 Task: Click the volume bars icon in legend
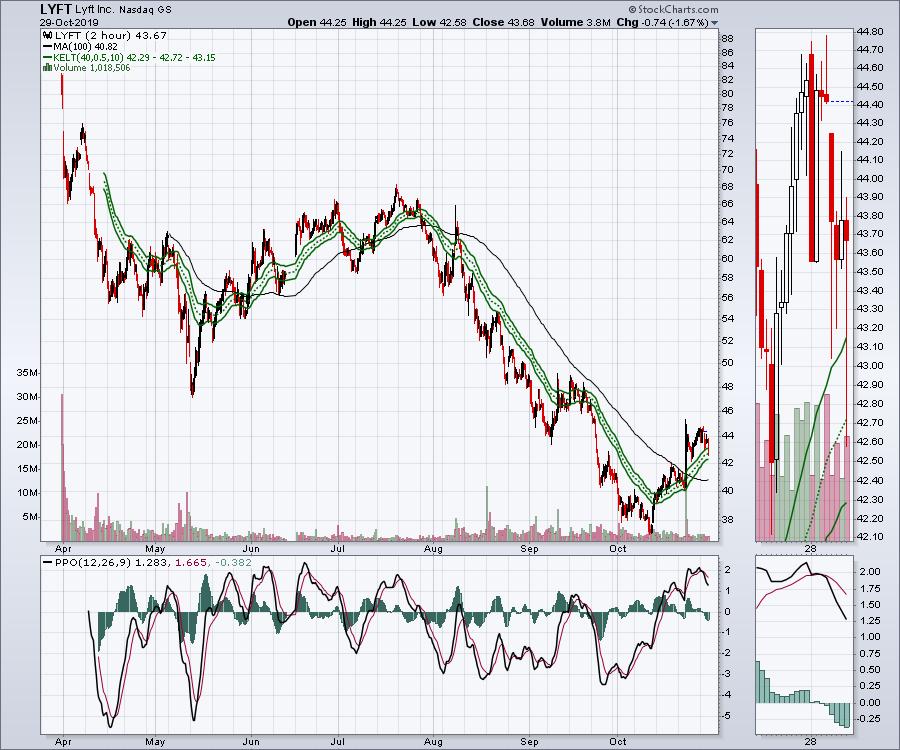48,68
